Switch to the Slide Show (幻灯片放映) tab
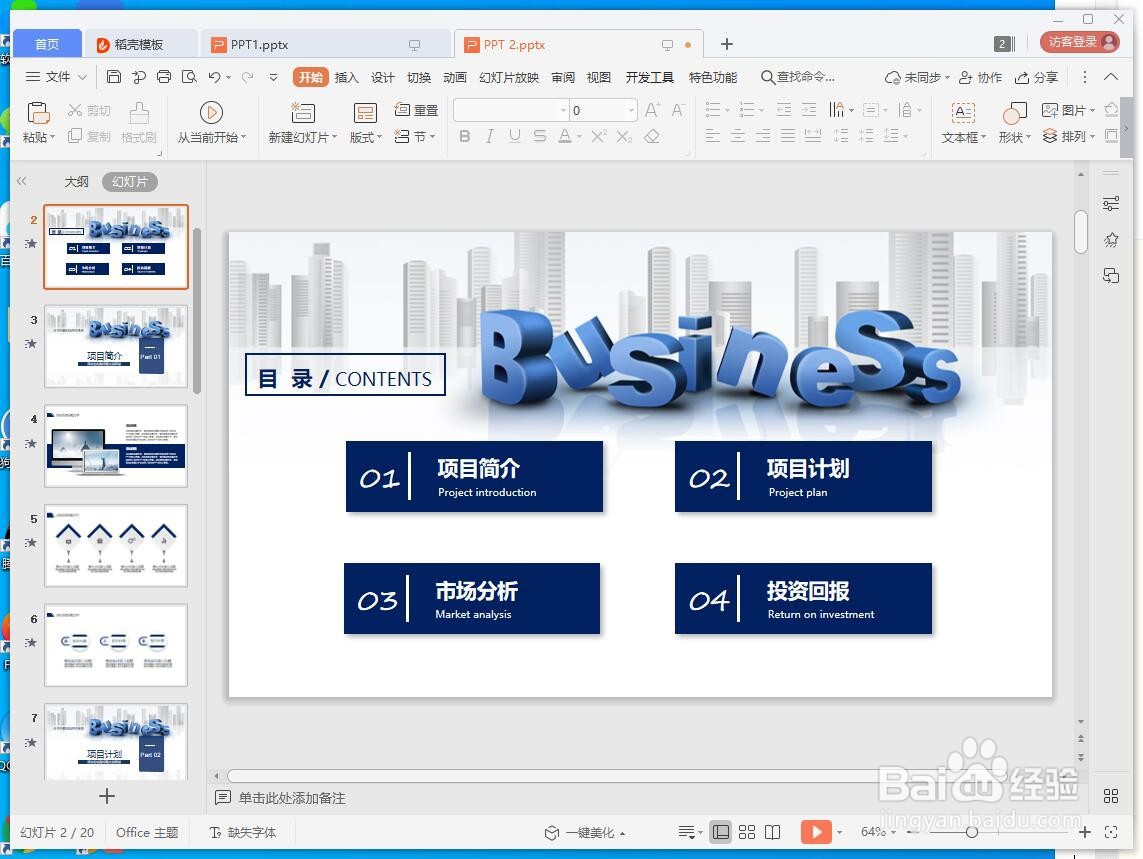Image resolution: width=1143 pixels, height=859 pixels. point(509,77)
